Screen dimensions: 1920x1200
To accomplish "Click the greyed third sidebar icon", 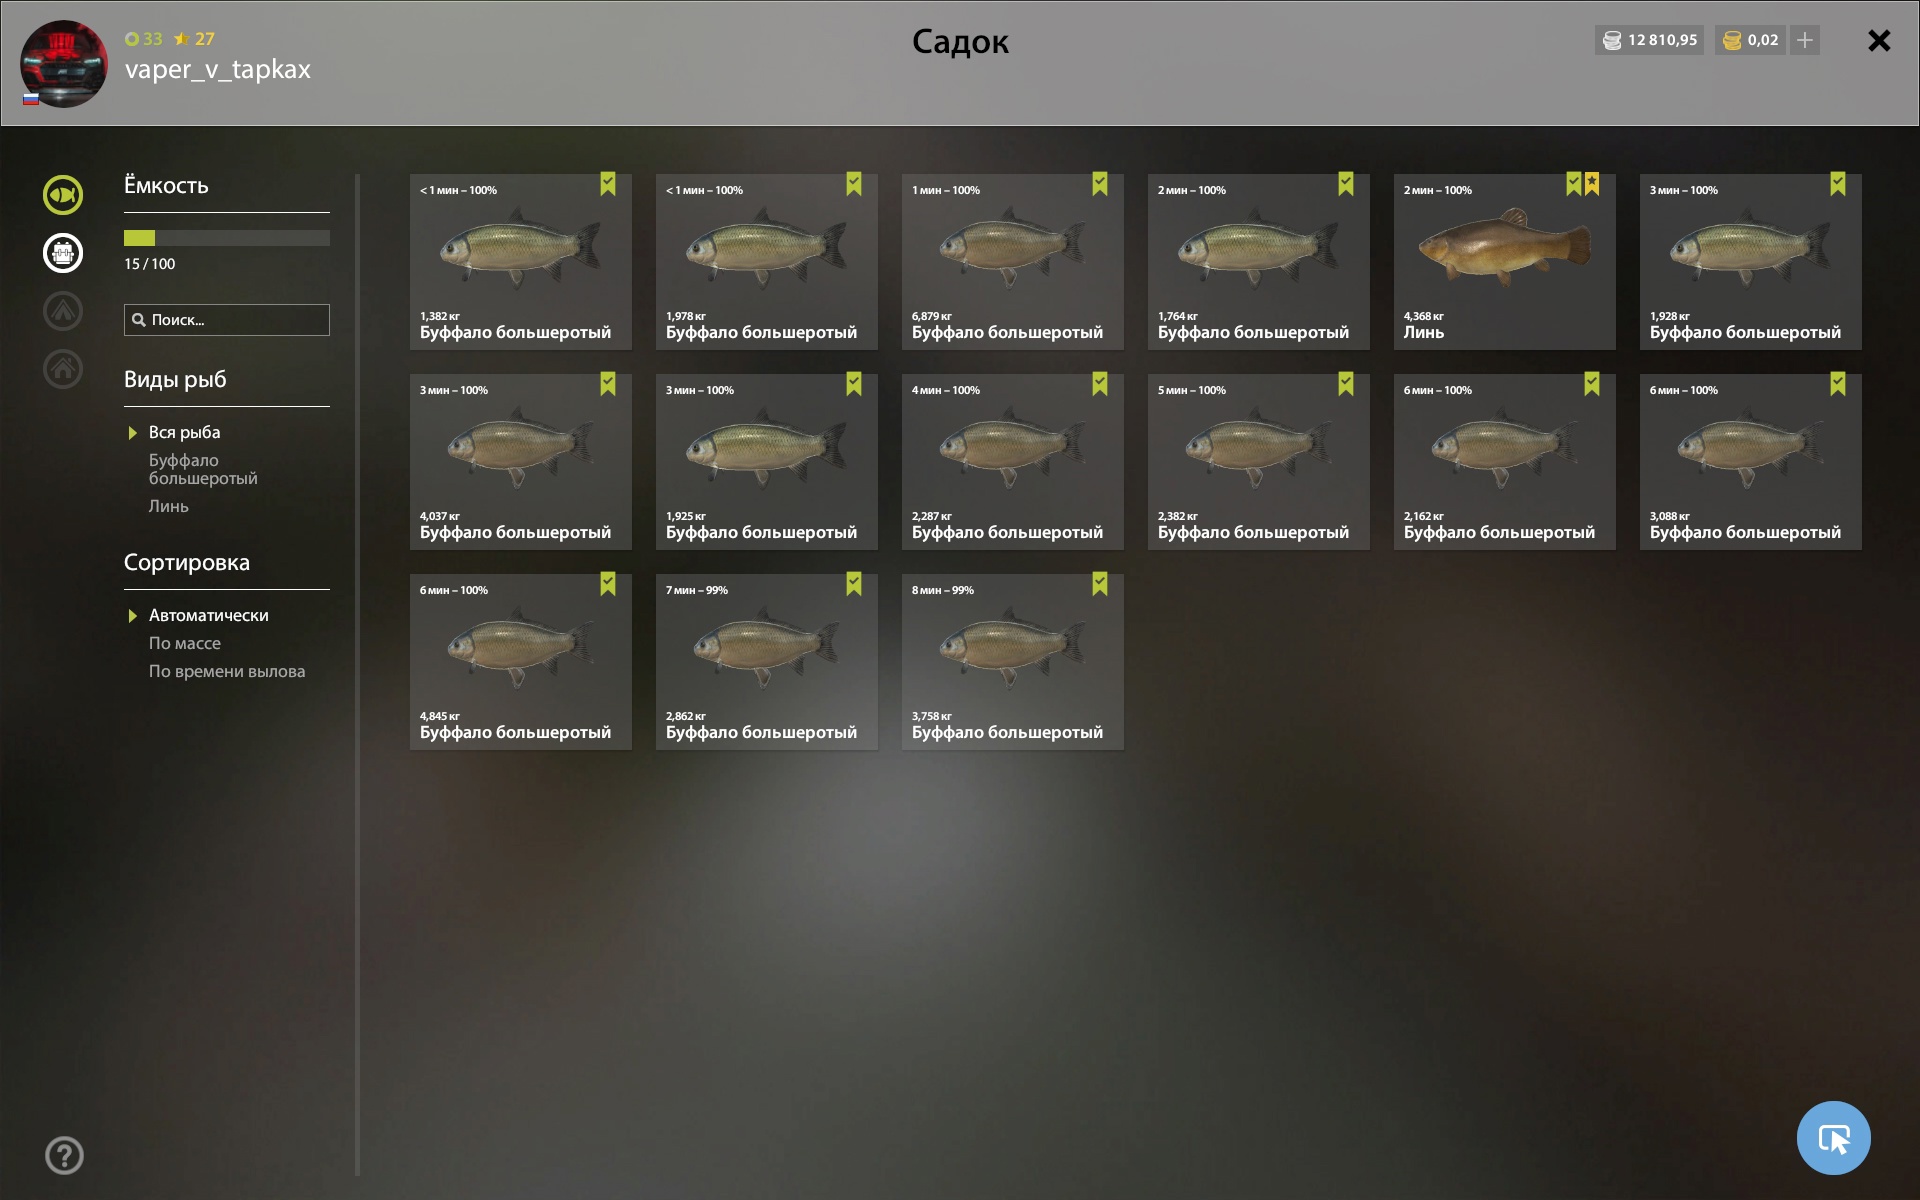I will tap(63, 311).
